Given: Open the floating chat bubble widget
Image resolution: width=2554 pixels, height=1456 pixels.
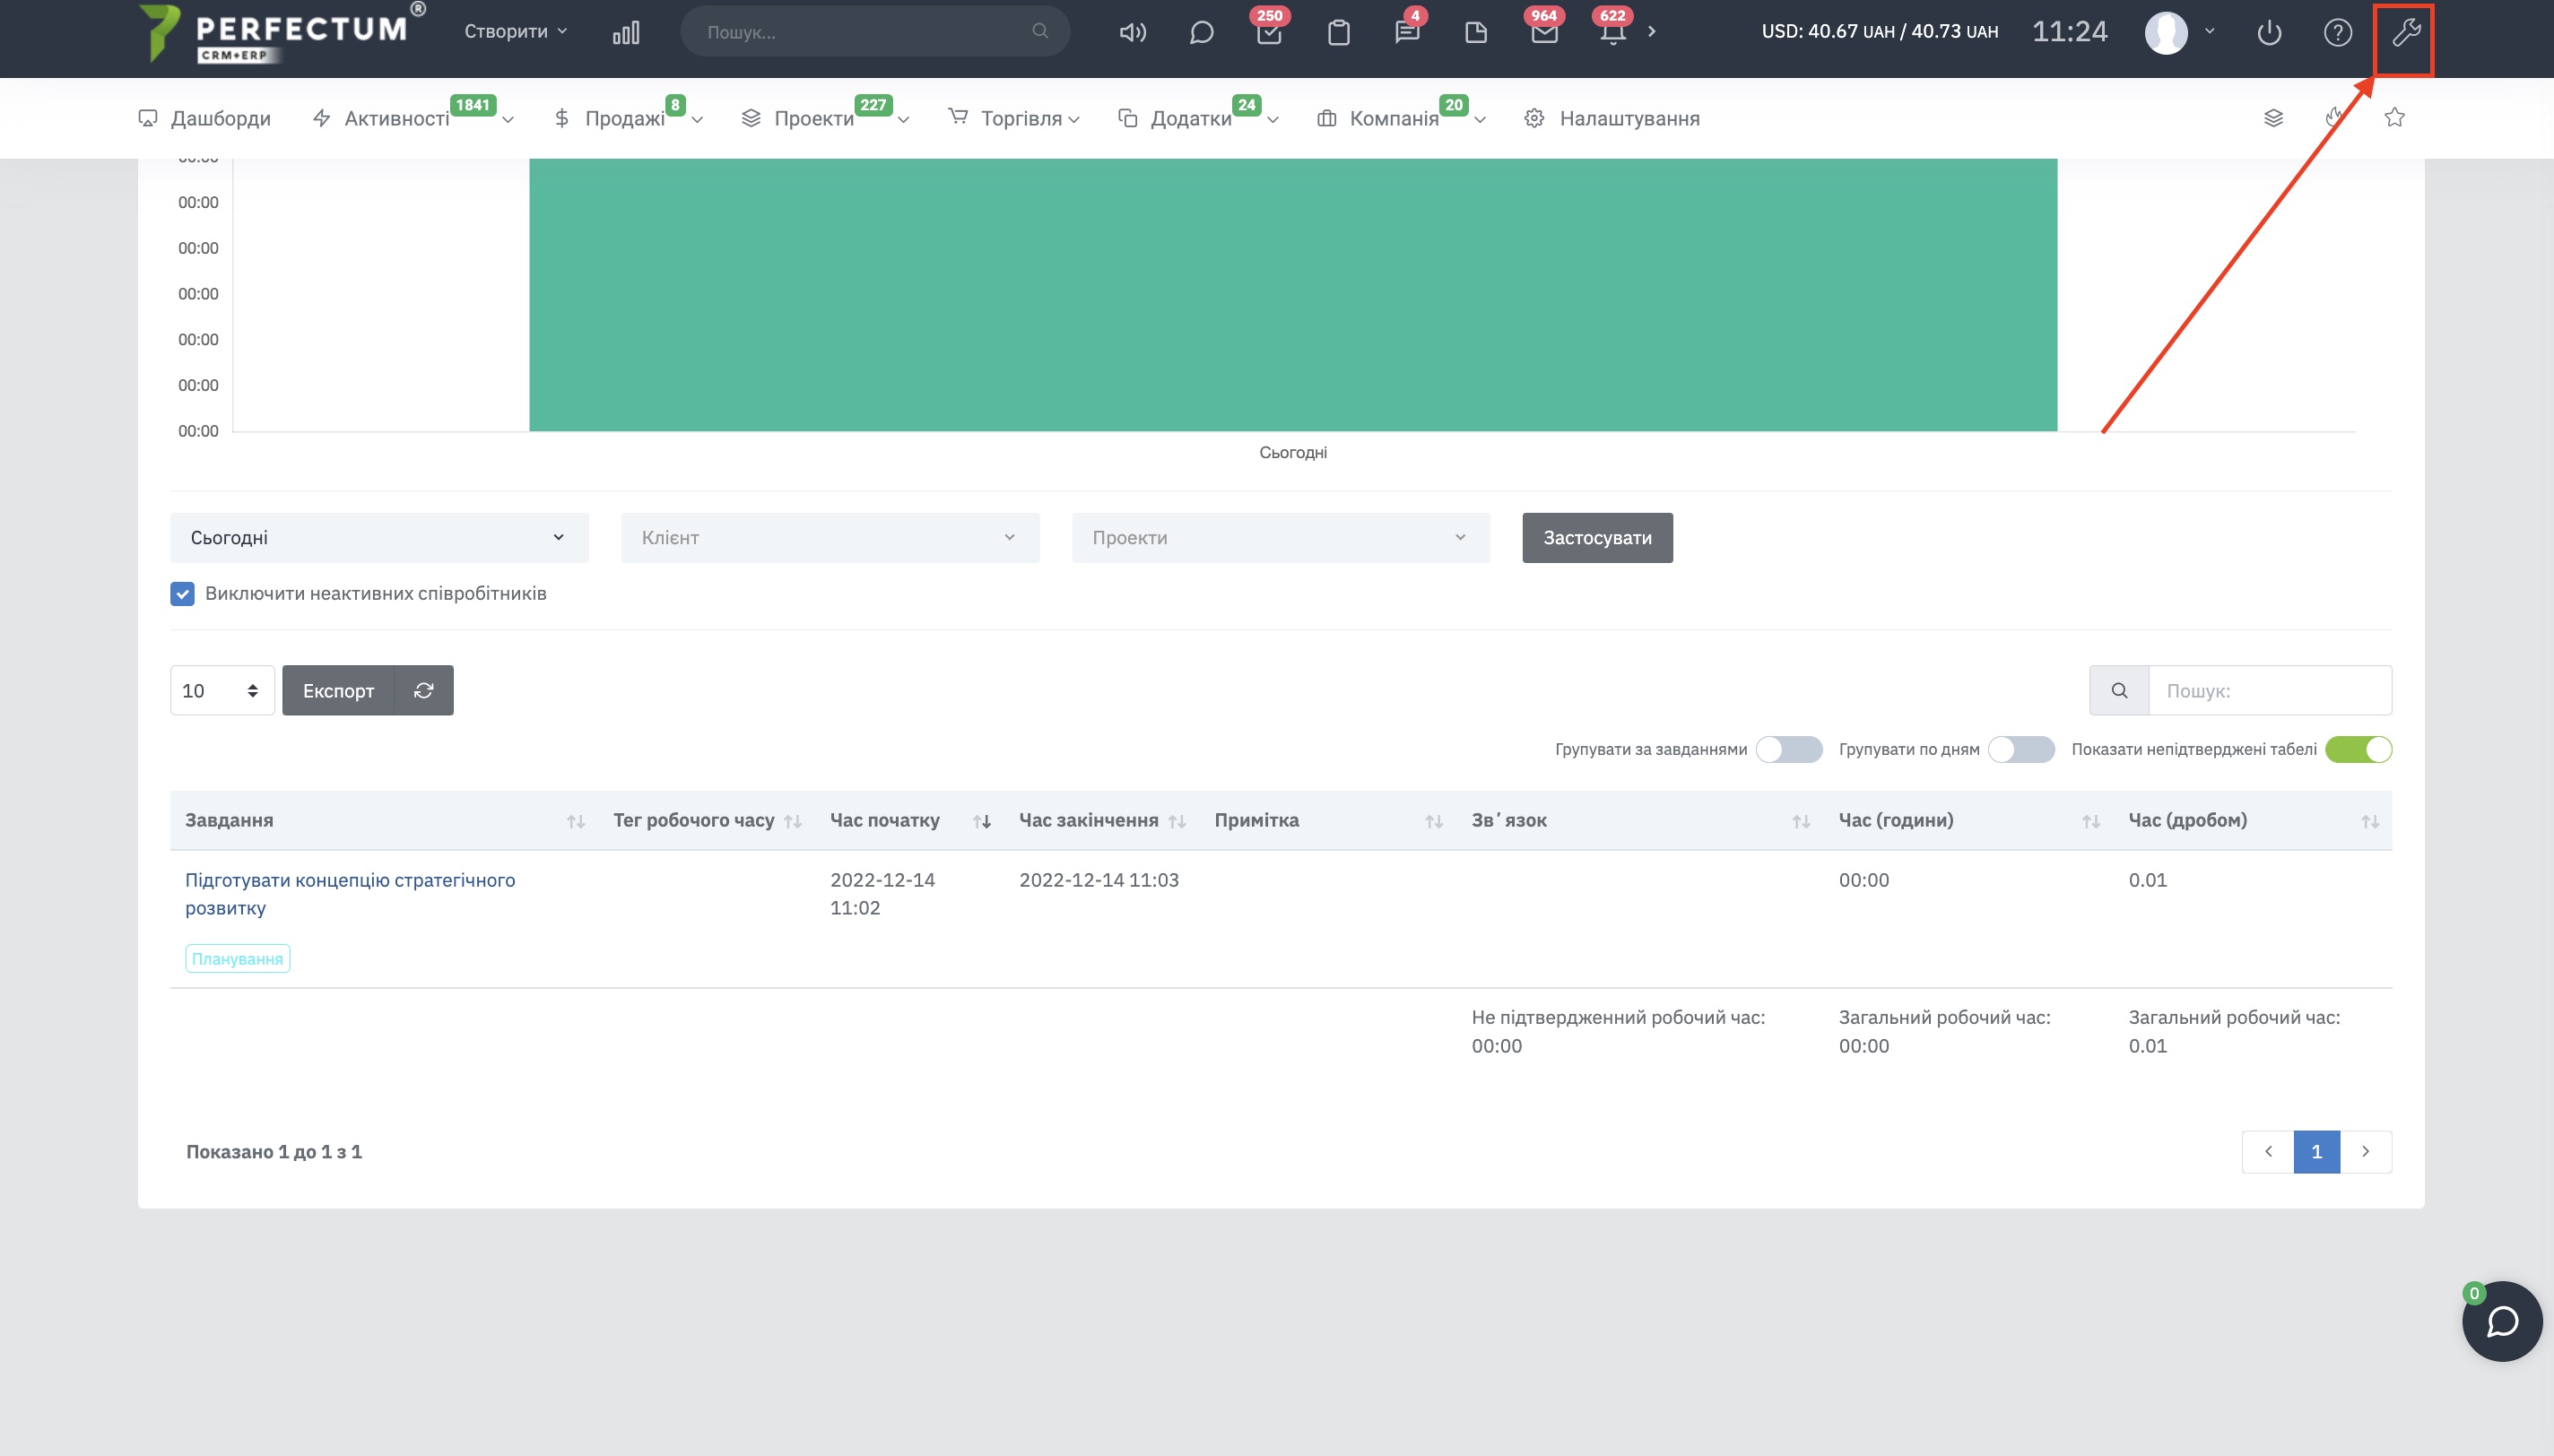Looking at the screenshot, I should coord(2501,1321).
